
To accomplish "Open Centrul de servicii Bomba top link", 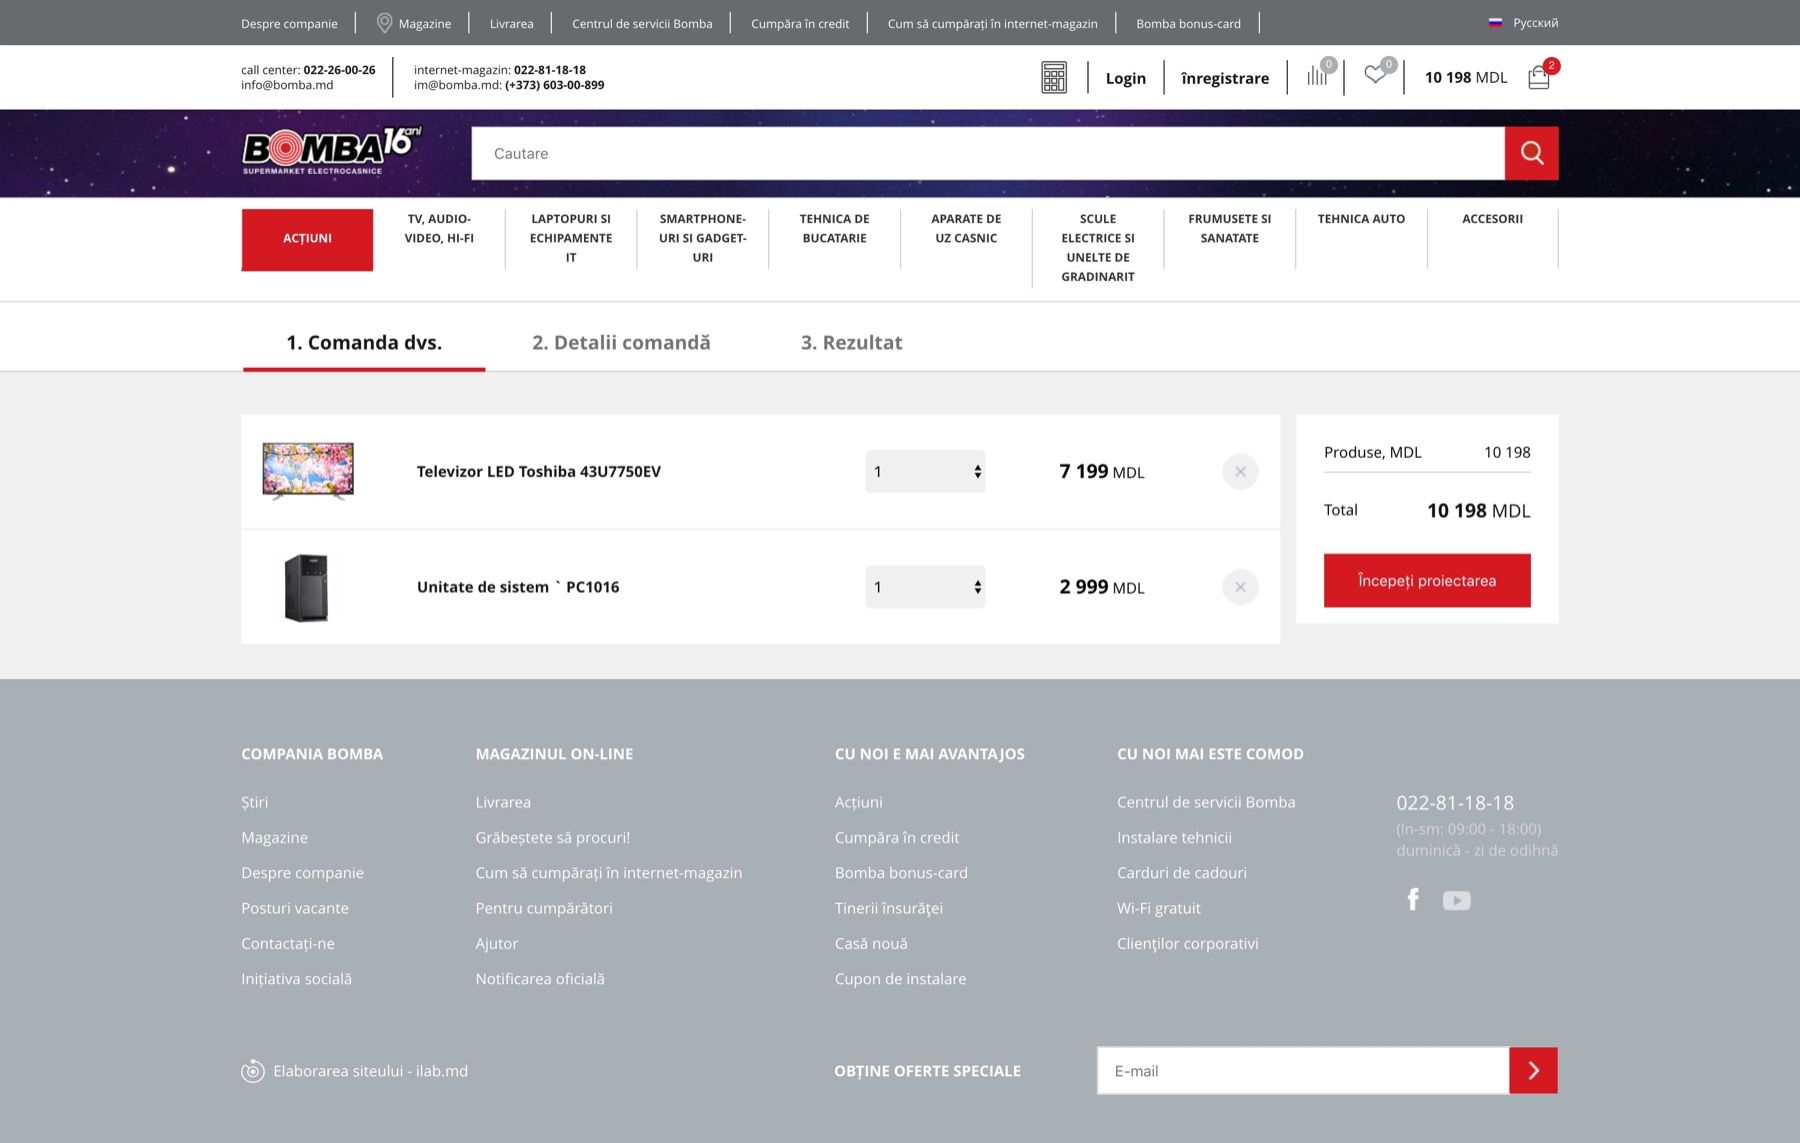I will point(642,23).
